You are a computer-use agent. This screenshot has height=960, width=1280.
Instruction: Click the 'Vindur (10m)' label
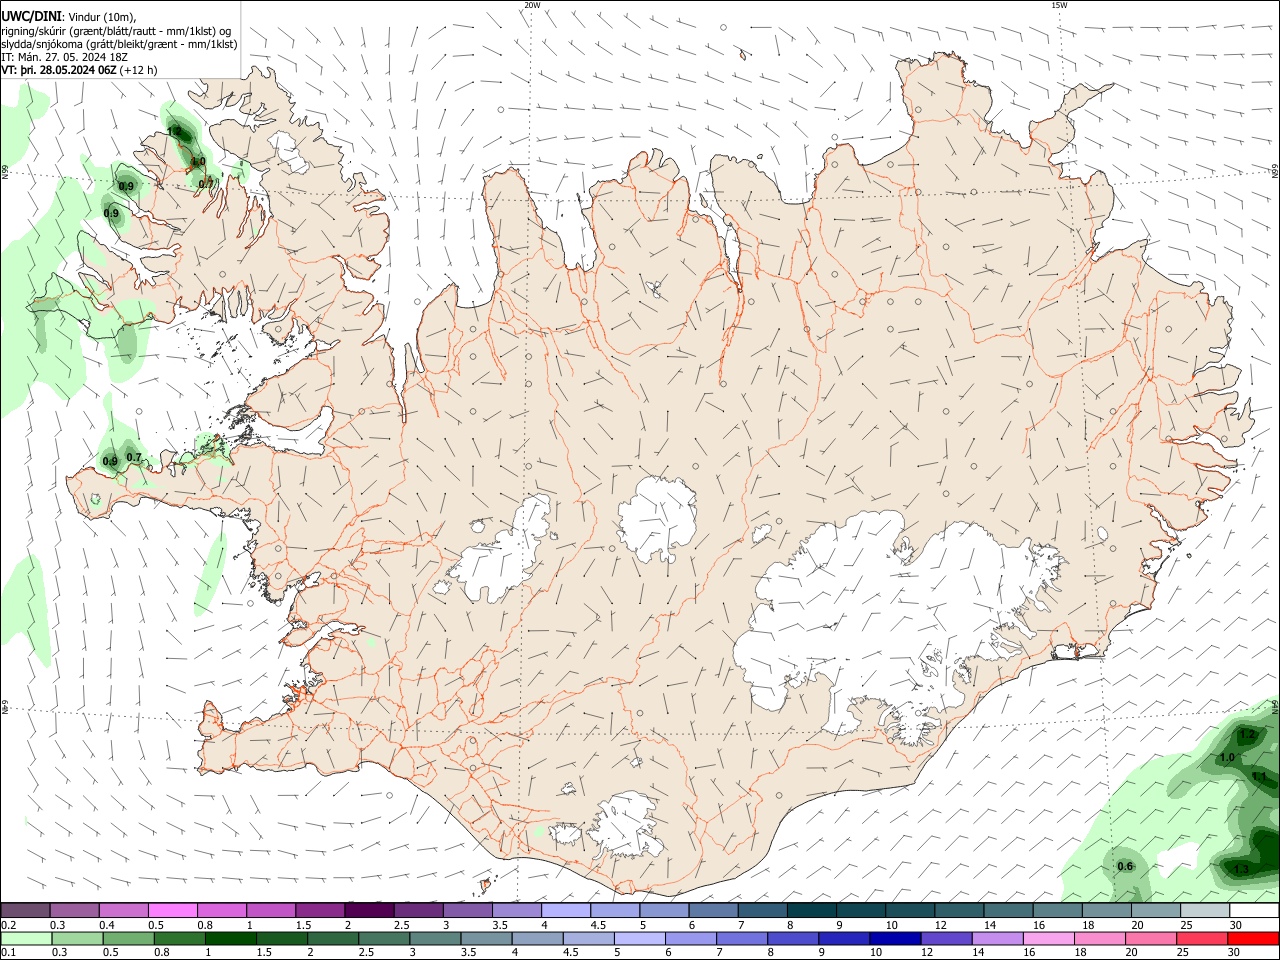coord(102,17)
